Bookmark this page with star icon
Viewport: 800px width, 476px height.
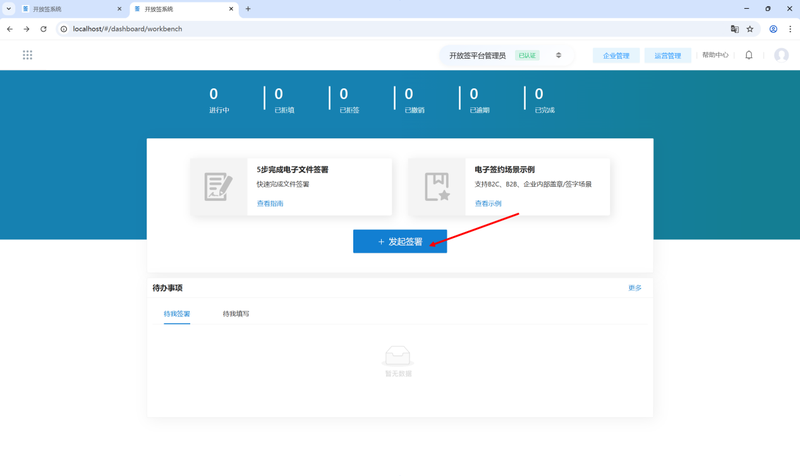point(750,29)
